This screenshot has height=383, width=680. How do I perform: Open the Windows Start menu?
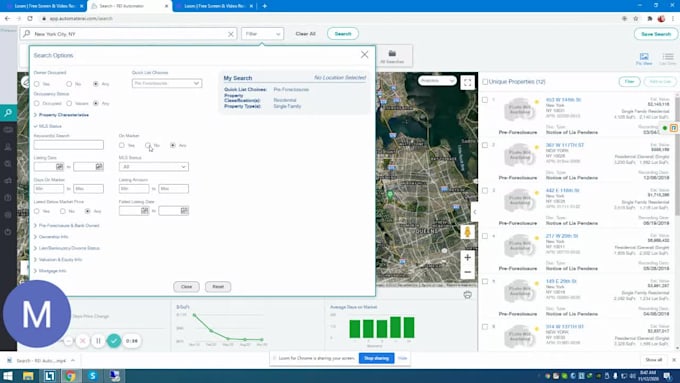click(8, 376)
